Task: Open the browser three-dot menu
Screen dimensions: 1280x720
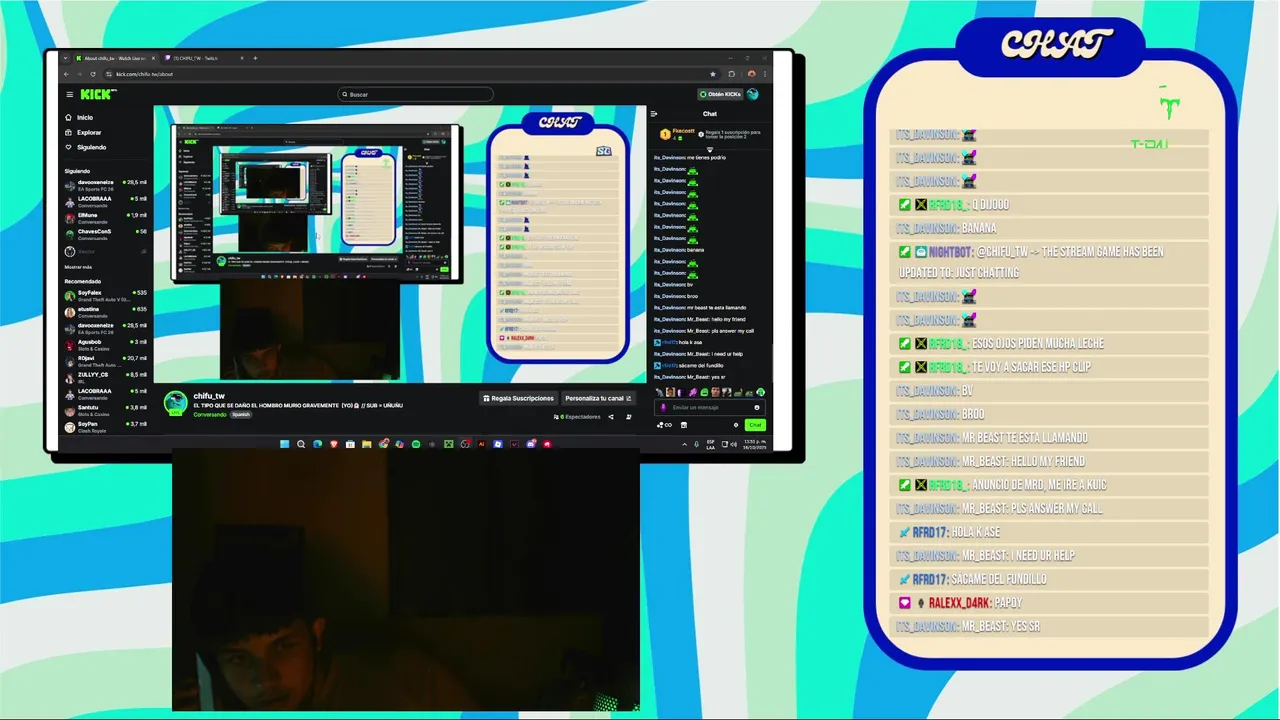Action: click(766, 74)
